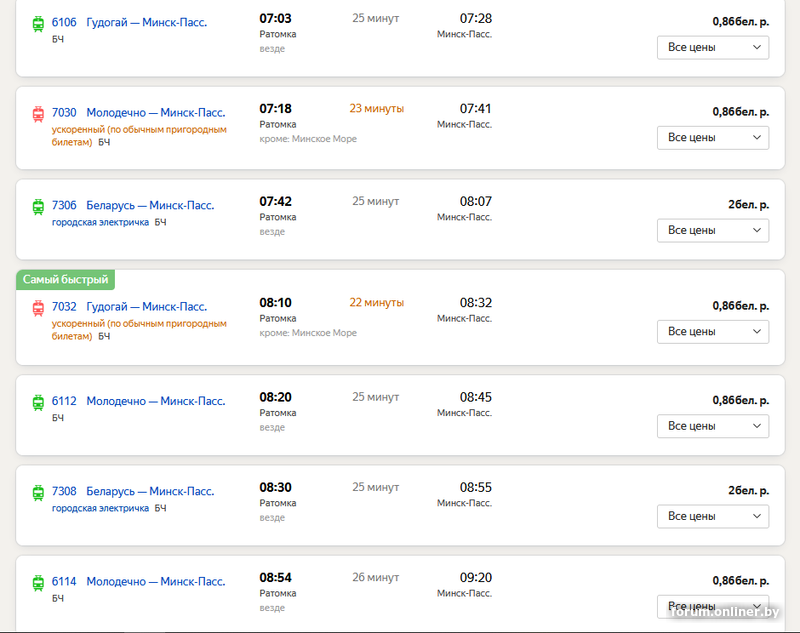Expand price dropdown for the 08:30 train
This screenshot has width=800, height=633.
[x=712, y=516]
